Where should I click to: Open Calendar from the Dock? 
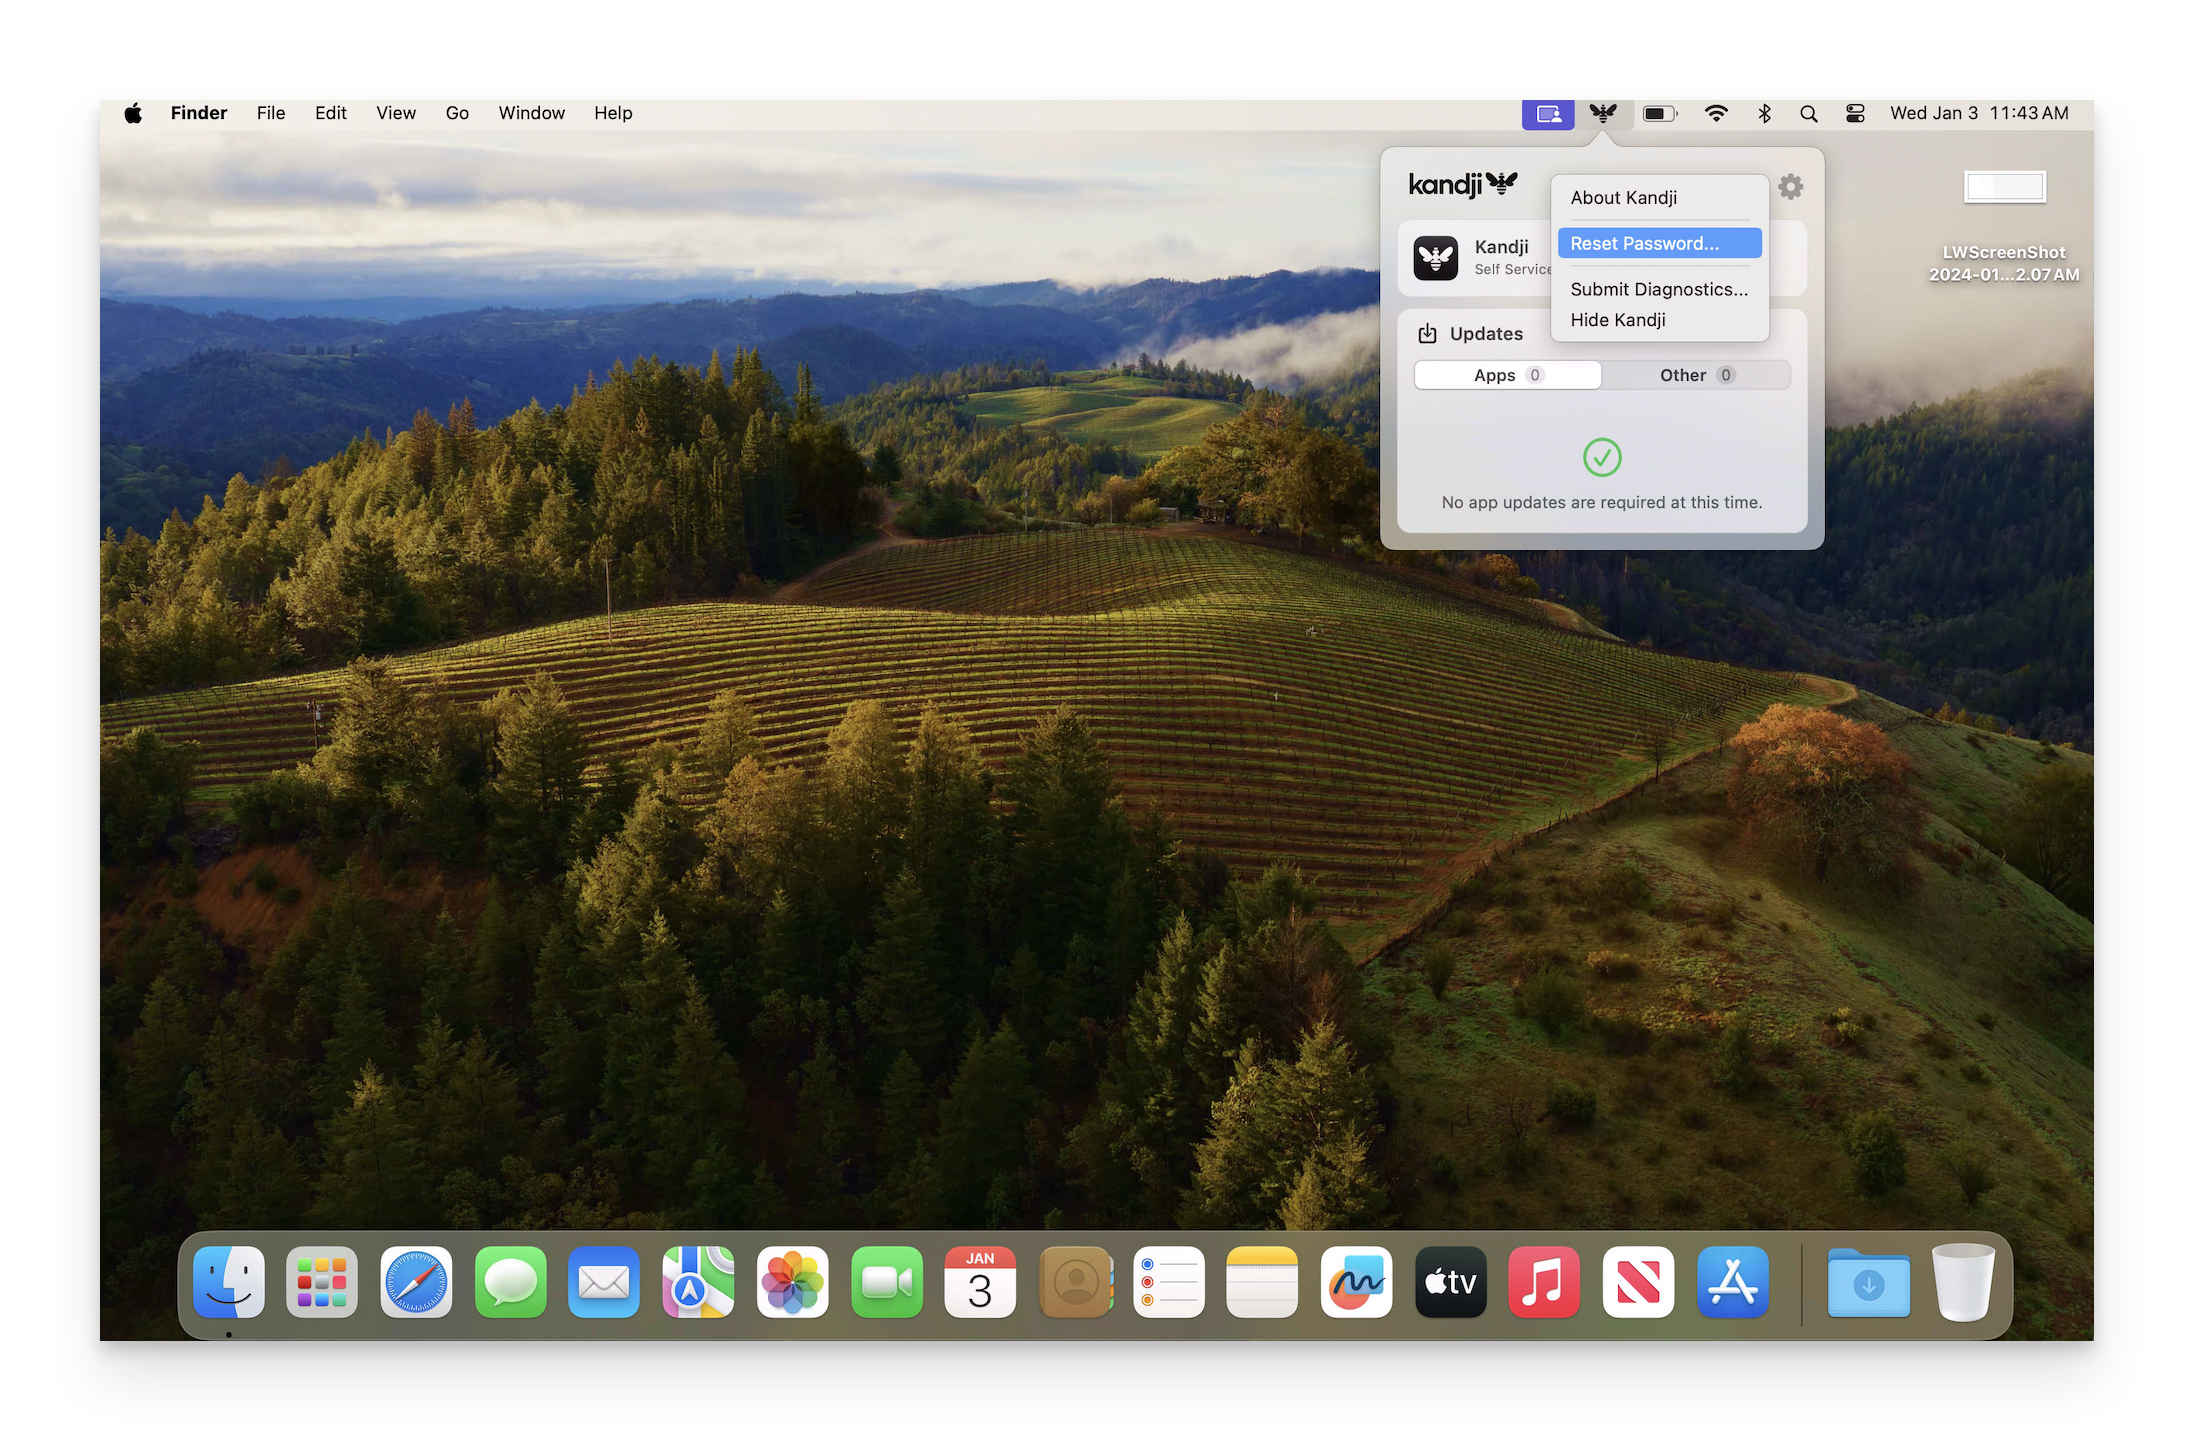coord(980,1282)
